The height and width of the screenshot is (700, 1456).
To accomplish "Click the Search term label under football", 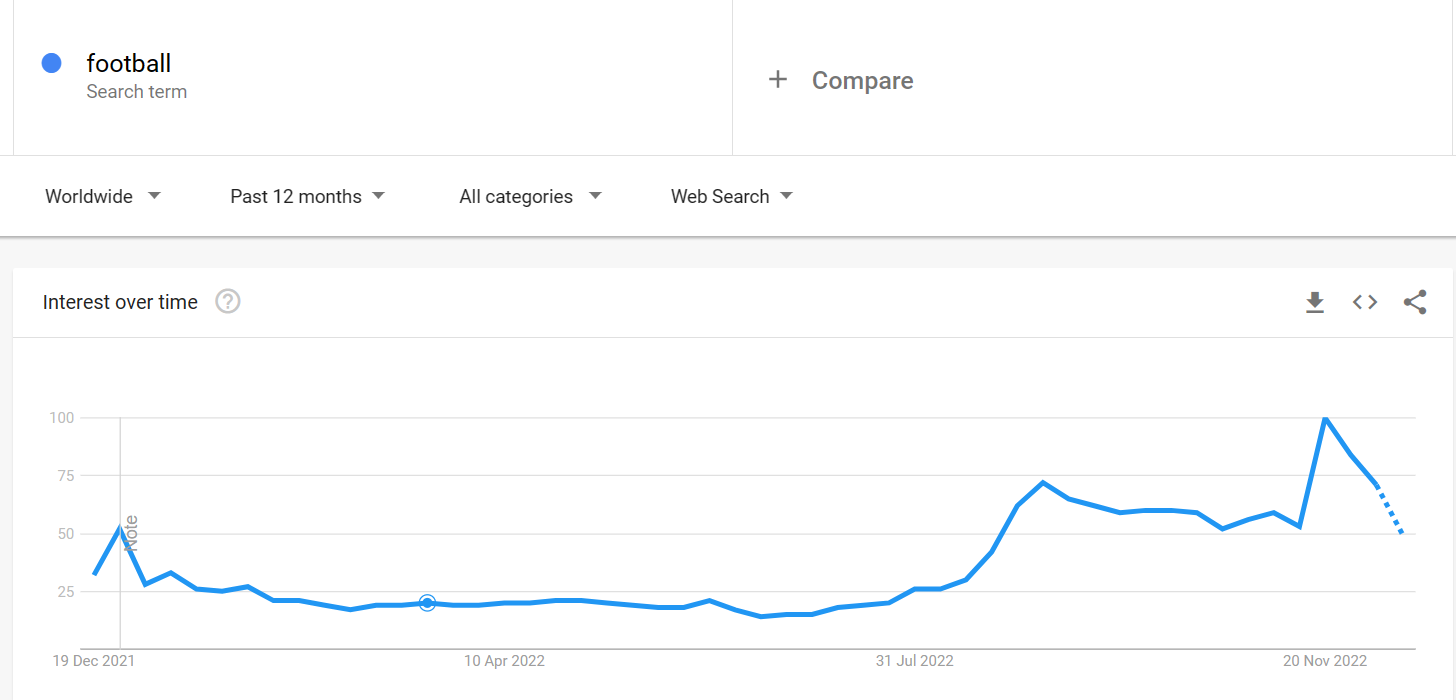I will tap(137, 92).
